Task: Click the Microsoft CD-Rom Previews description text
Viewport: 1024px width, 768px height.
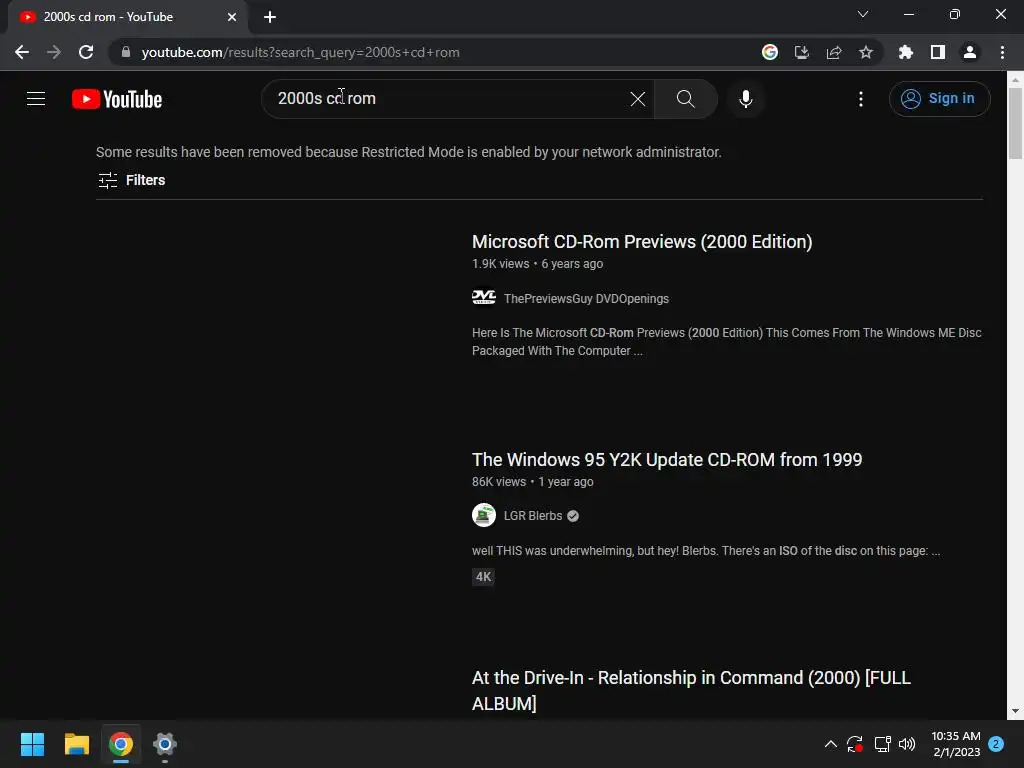Action: tap(726, 342)
